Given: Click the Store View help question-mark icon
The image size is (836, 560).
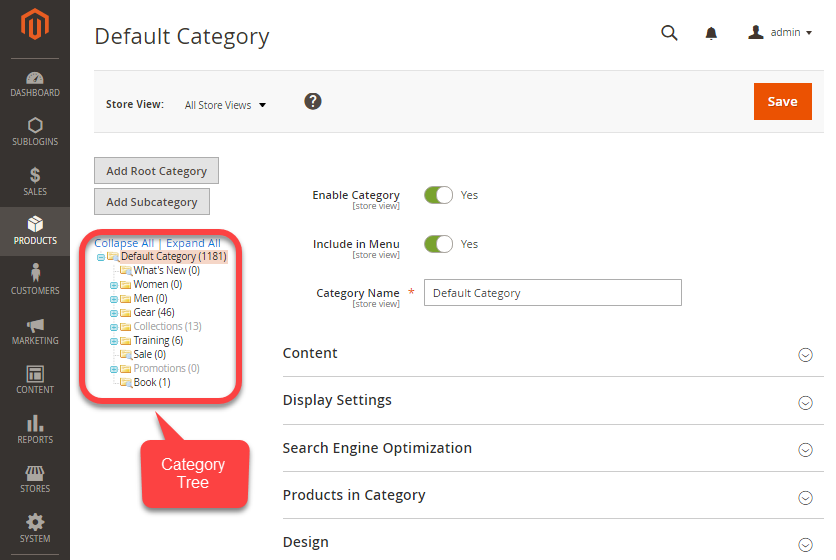Looking at the screenshot, I should pyautogui.click(x=313, y=101).
